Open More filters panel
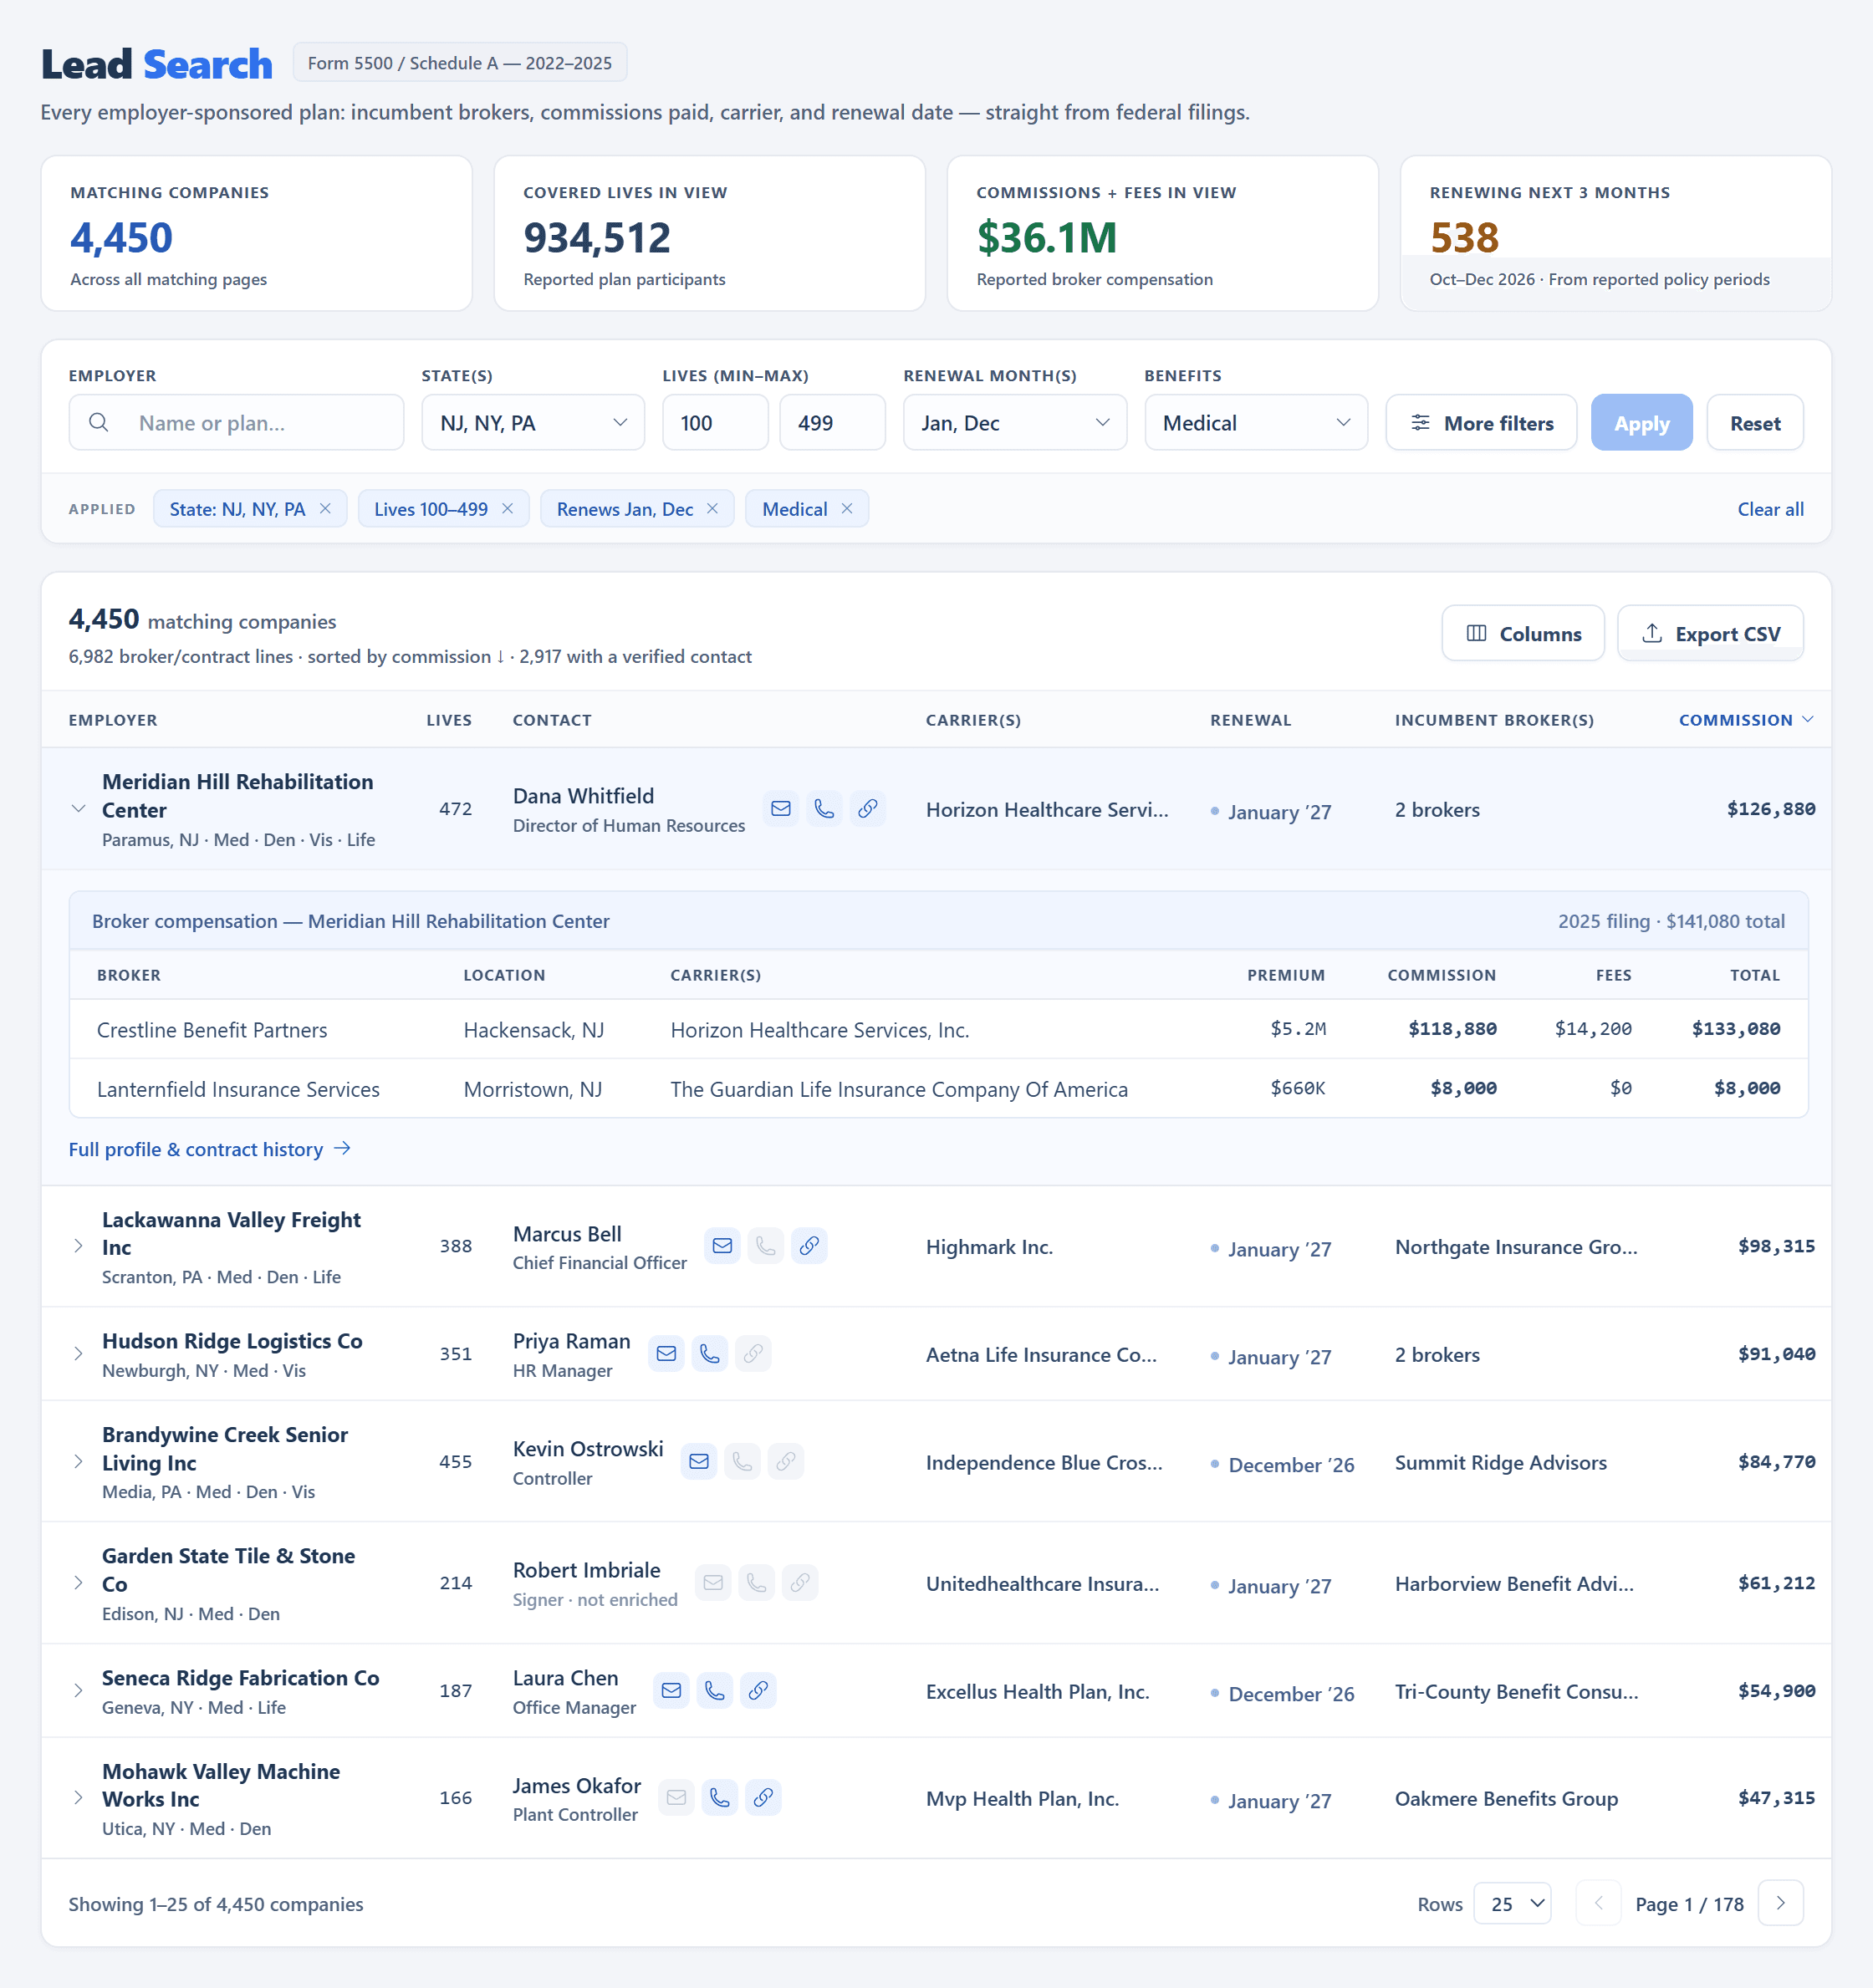Screen dimensions: 1873x1988 [x=1482, y=423]
